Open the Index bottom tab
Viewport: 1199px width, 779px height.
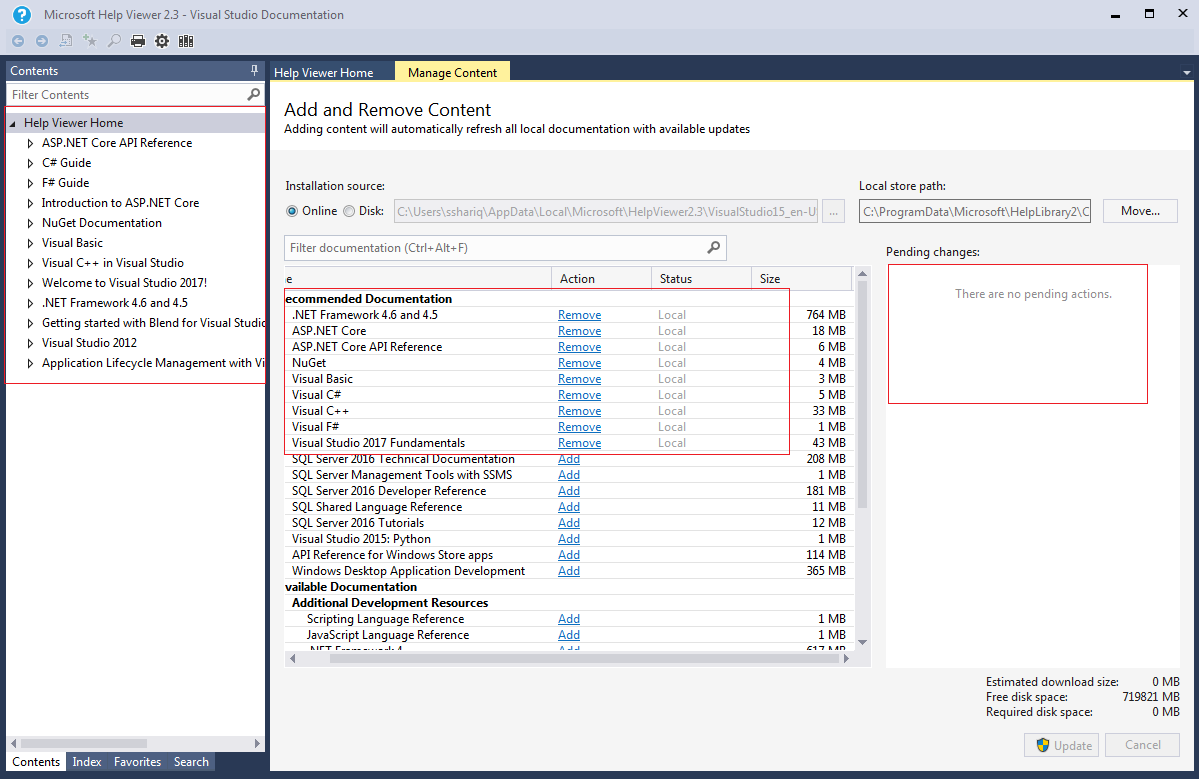(87, 761)
